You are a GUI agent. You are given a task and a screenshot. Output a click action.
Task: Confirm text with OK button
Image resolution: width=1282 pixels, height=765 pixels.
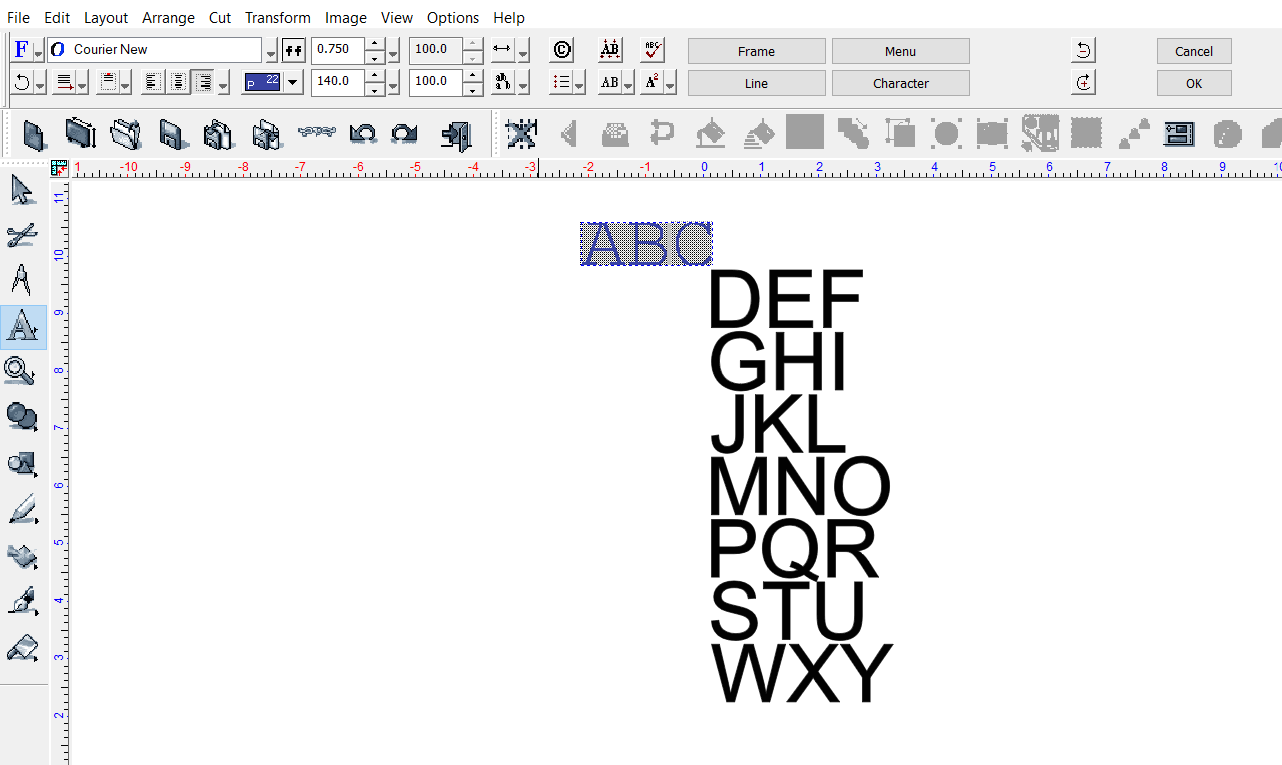pyautogui.click(x=1194, y=83)
